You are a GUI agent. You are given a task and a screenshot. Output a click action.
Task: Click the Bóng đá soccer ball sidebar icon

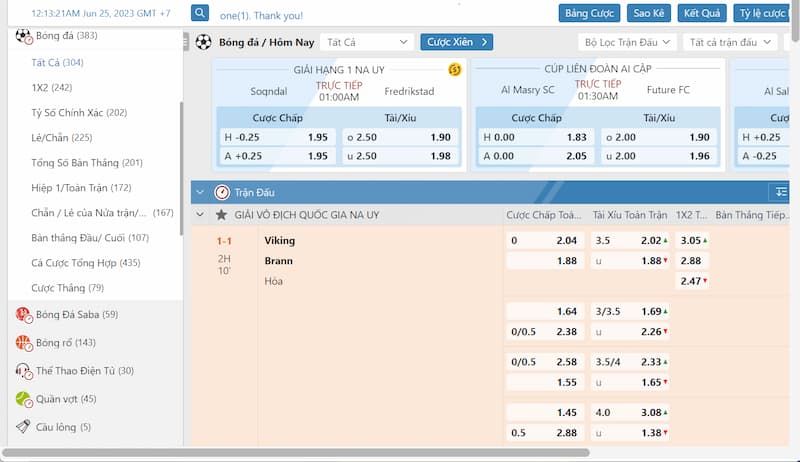(24, 36)
